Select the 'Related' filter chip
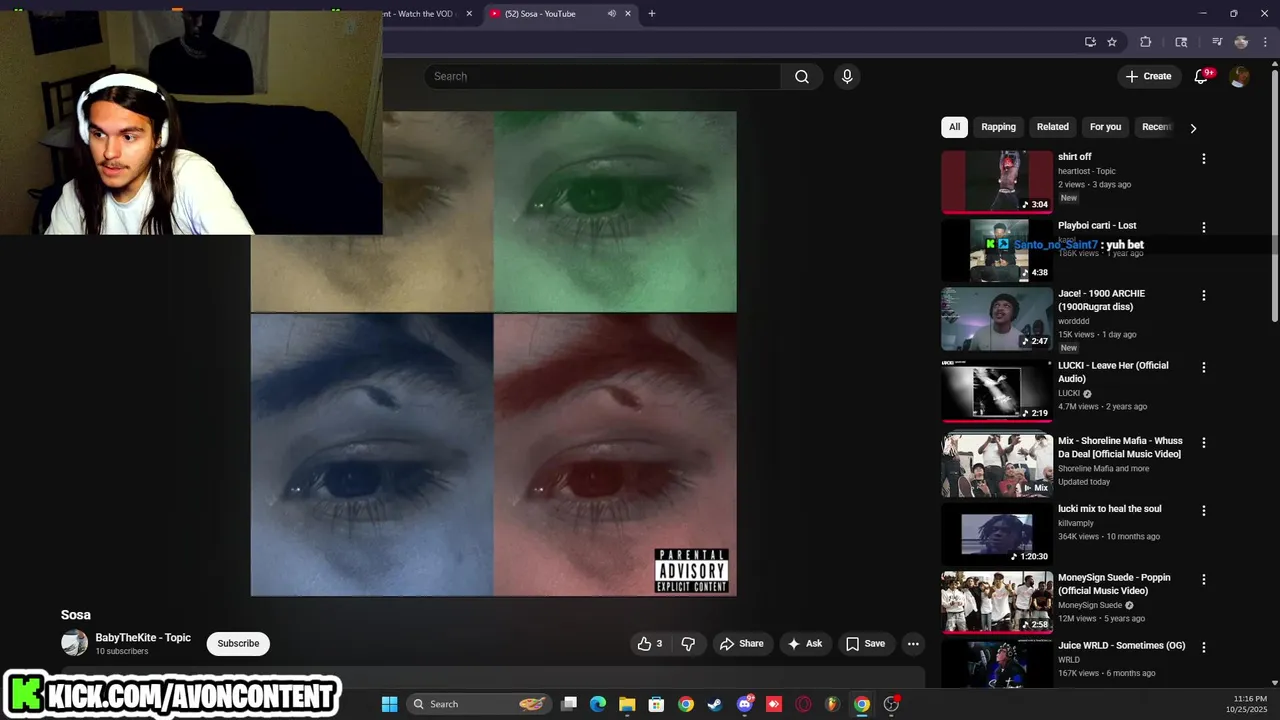 [x=1052, y=127]
